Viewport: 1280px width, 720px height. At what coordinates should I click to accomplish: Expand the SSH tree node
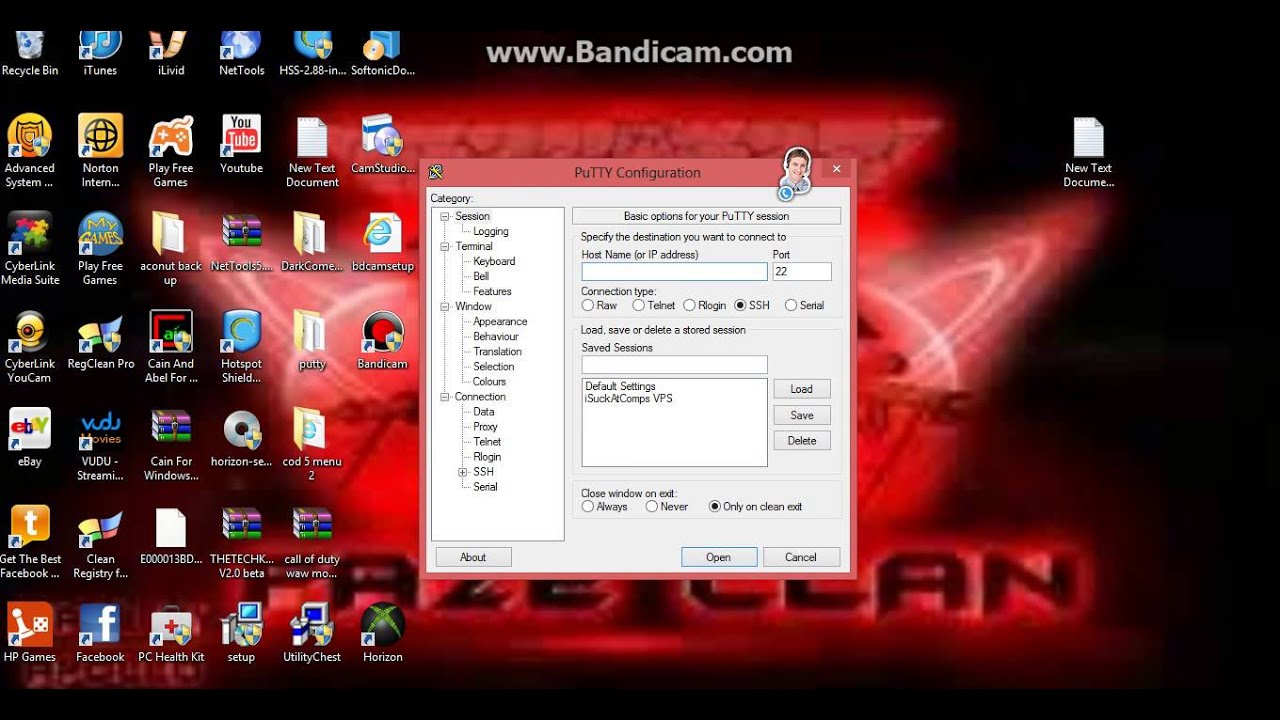[x=463, y=472]
